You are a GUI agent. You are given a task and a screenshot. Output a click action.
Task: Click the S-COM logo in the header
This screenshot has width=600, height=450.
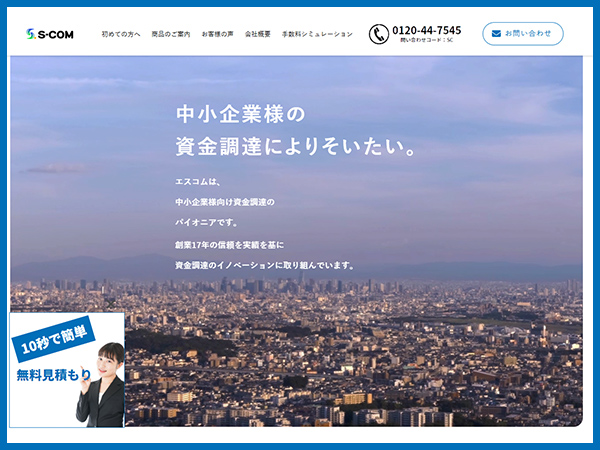point(50,34)
